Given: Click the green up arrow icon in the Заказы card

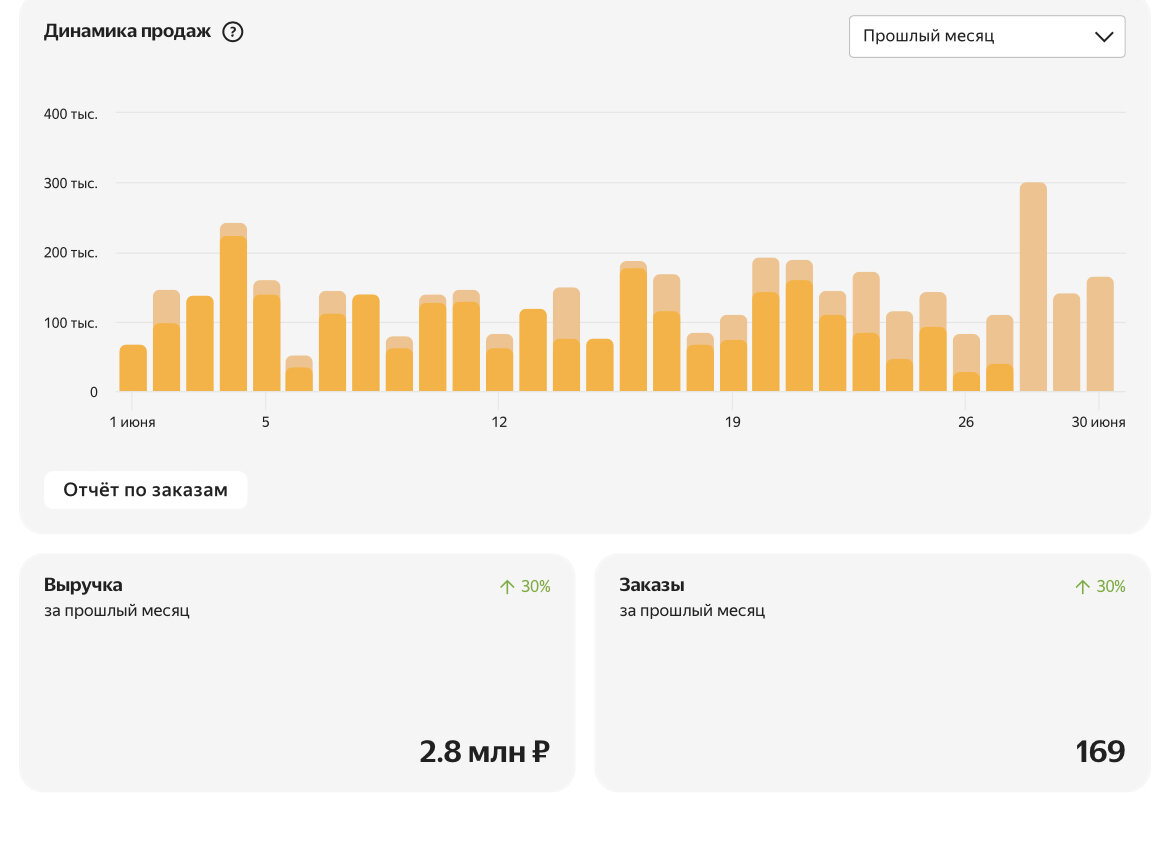Looking at the screenshot, I should pos(1083,587).
